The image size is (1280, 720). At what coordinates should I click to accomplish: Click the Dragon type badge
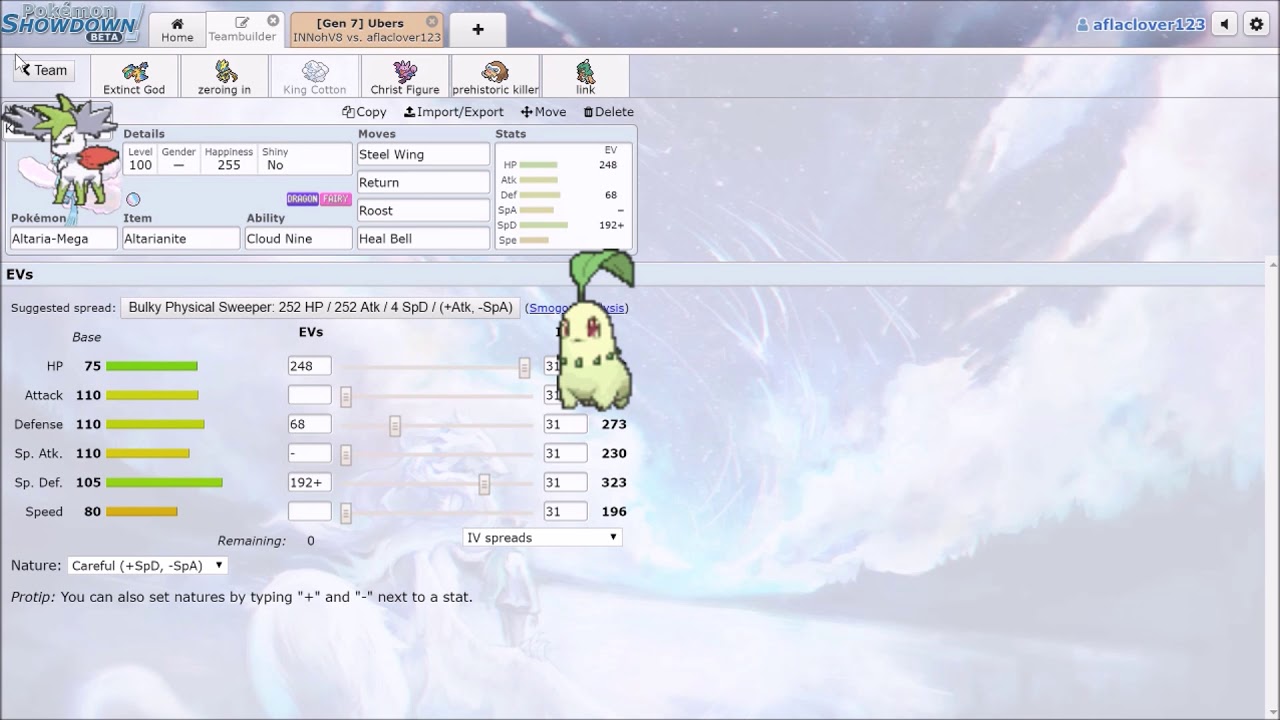(x=303, y=199)
